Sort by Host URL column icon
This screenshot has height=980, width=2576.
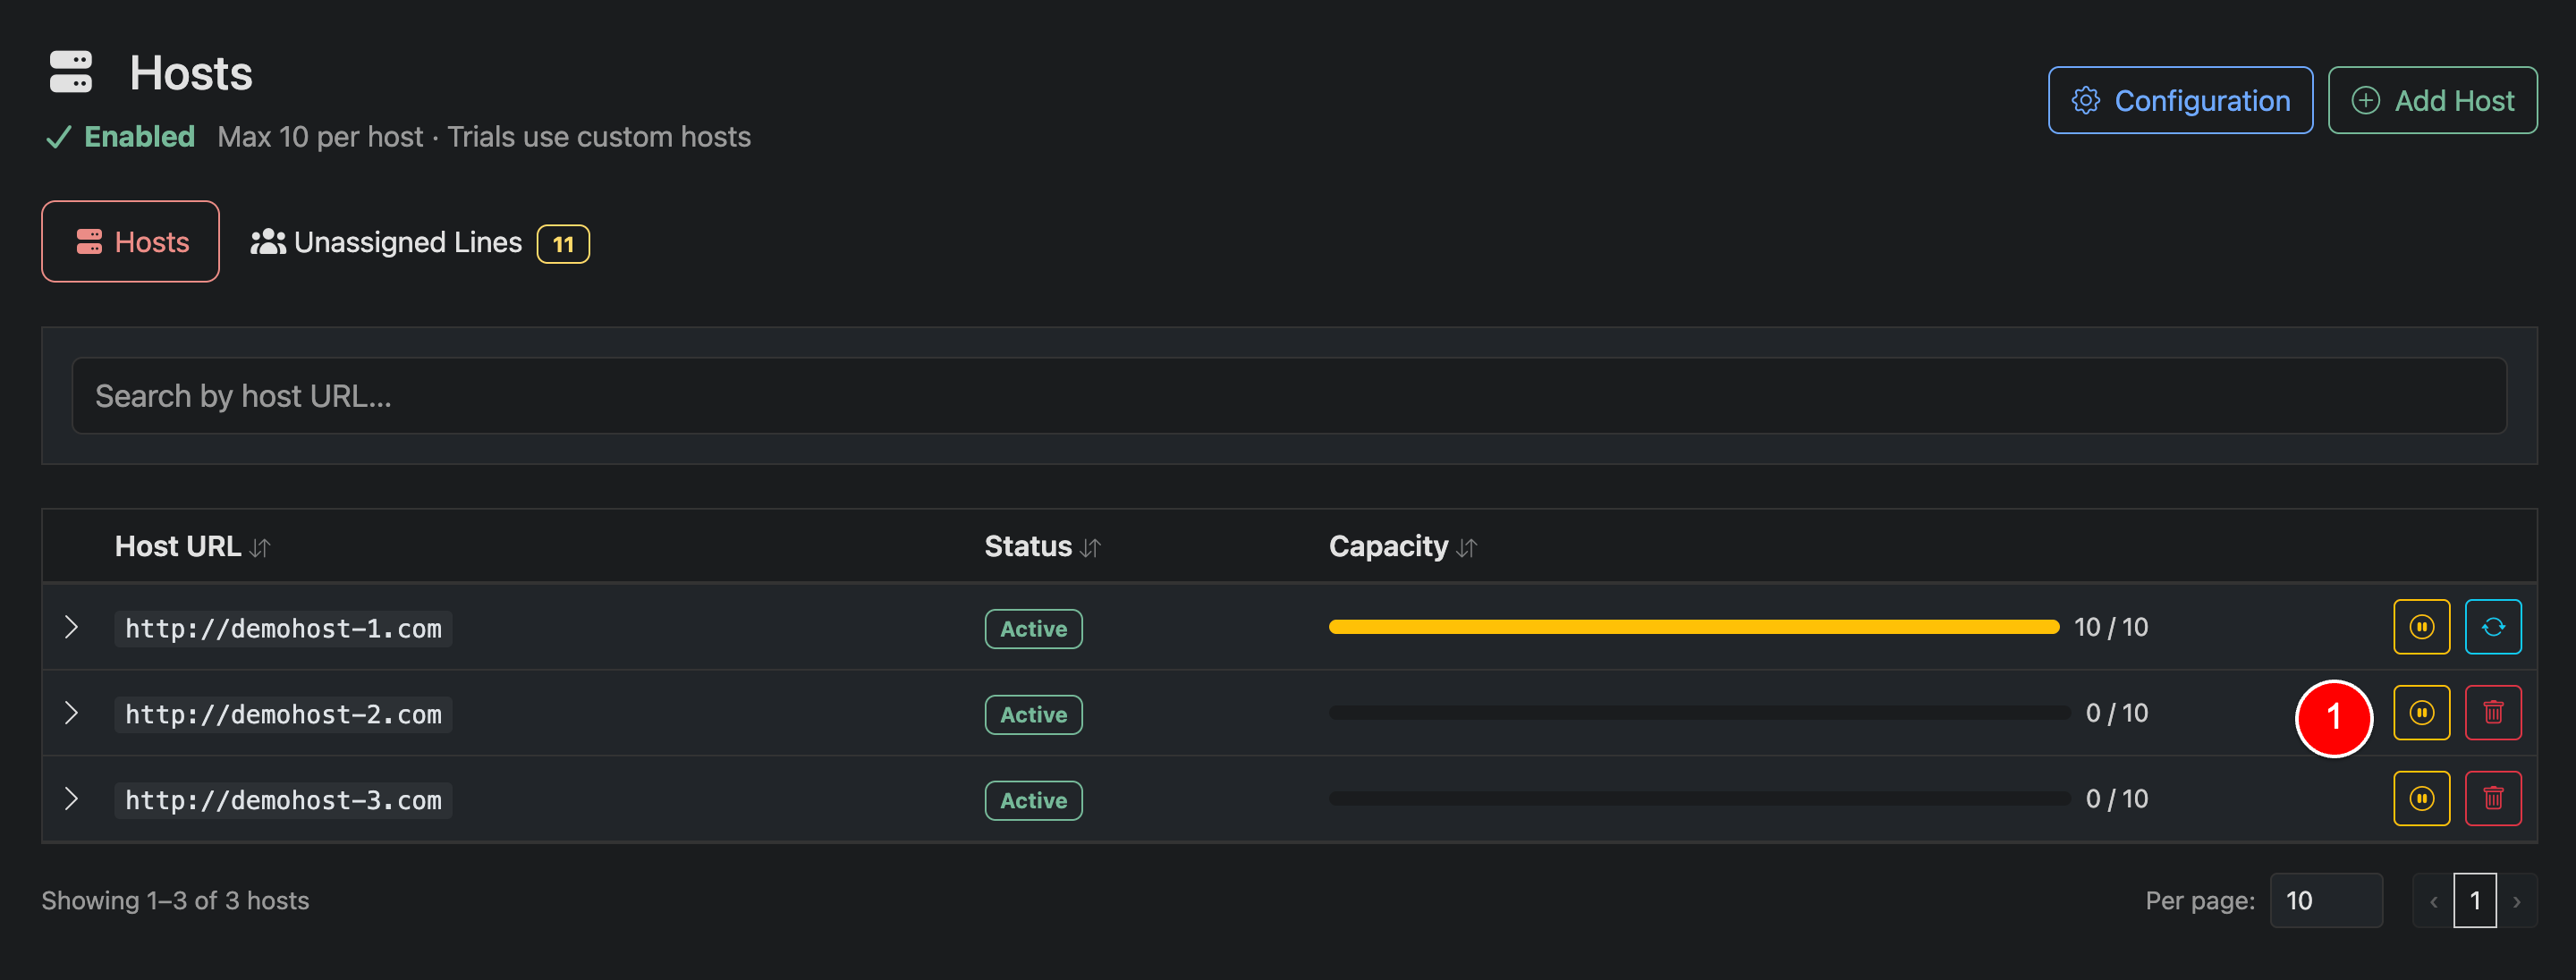click(x=260, y=548)
